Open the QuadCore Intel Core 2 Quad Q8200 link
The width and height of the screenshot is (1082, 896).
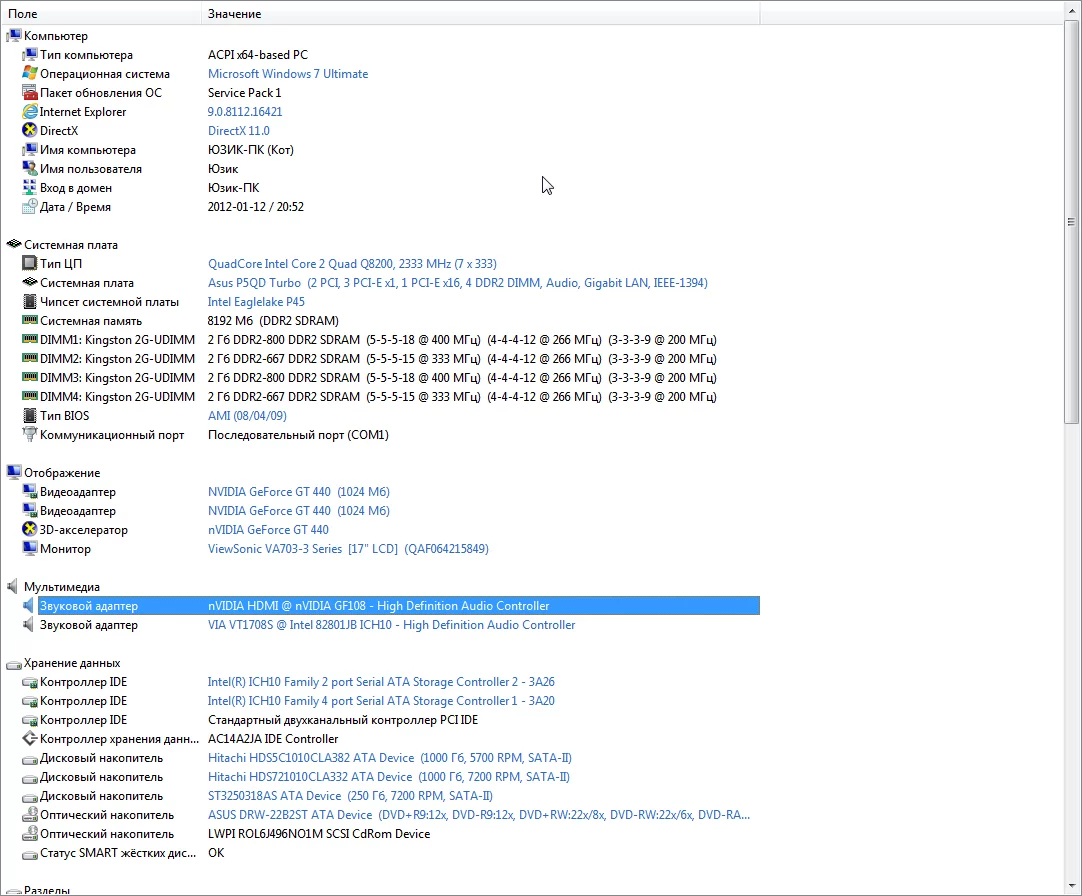[352, 264]
